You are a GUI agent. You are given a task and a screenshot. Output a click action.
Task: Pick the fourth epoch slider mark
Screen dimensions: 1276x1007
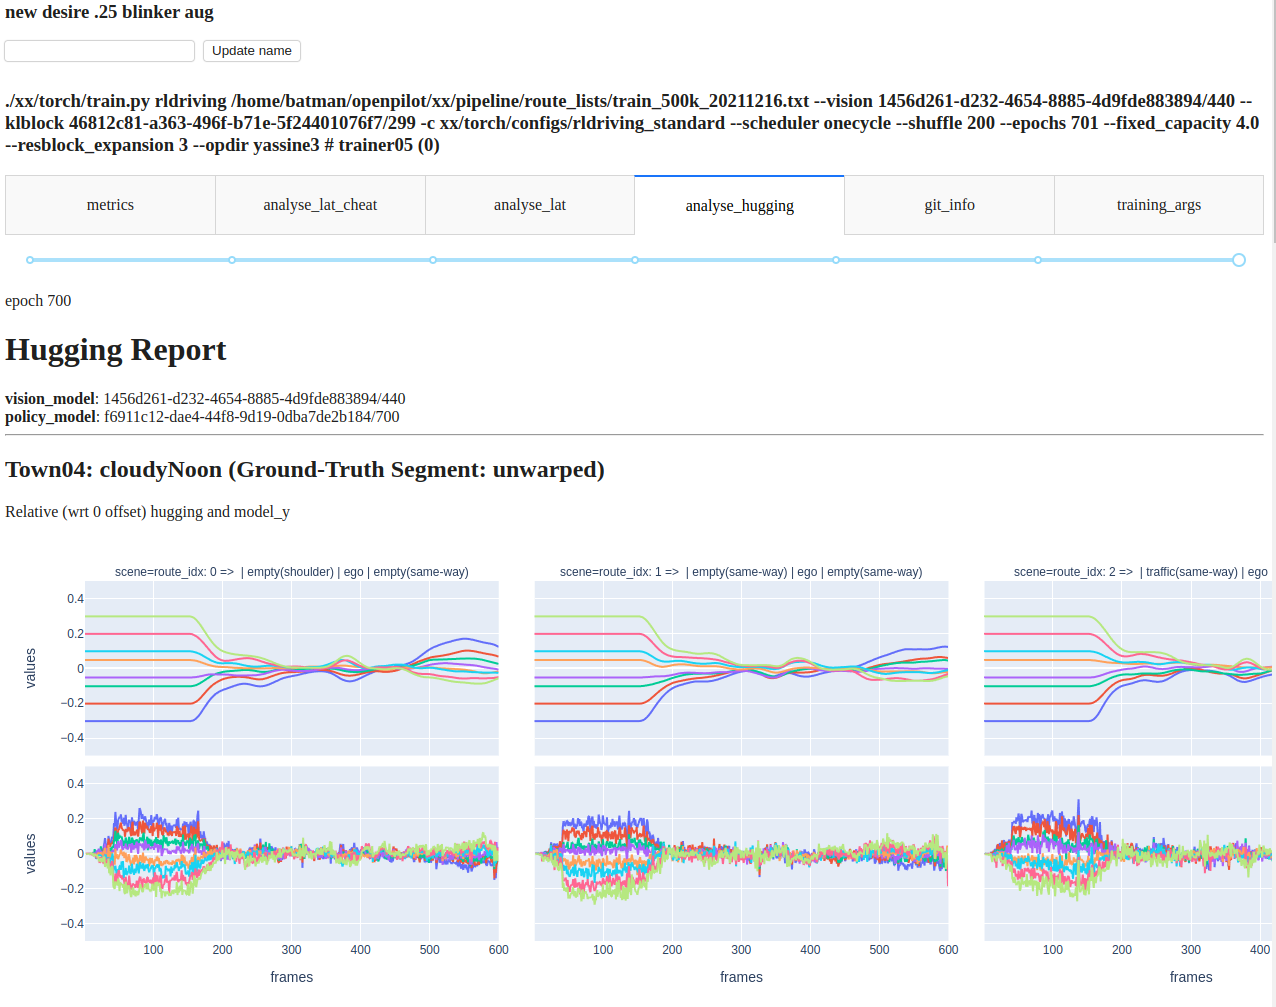coord(635,260)
